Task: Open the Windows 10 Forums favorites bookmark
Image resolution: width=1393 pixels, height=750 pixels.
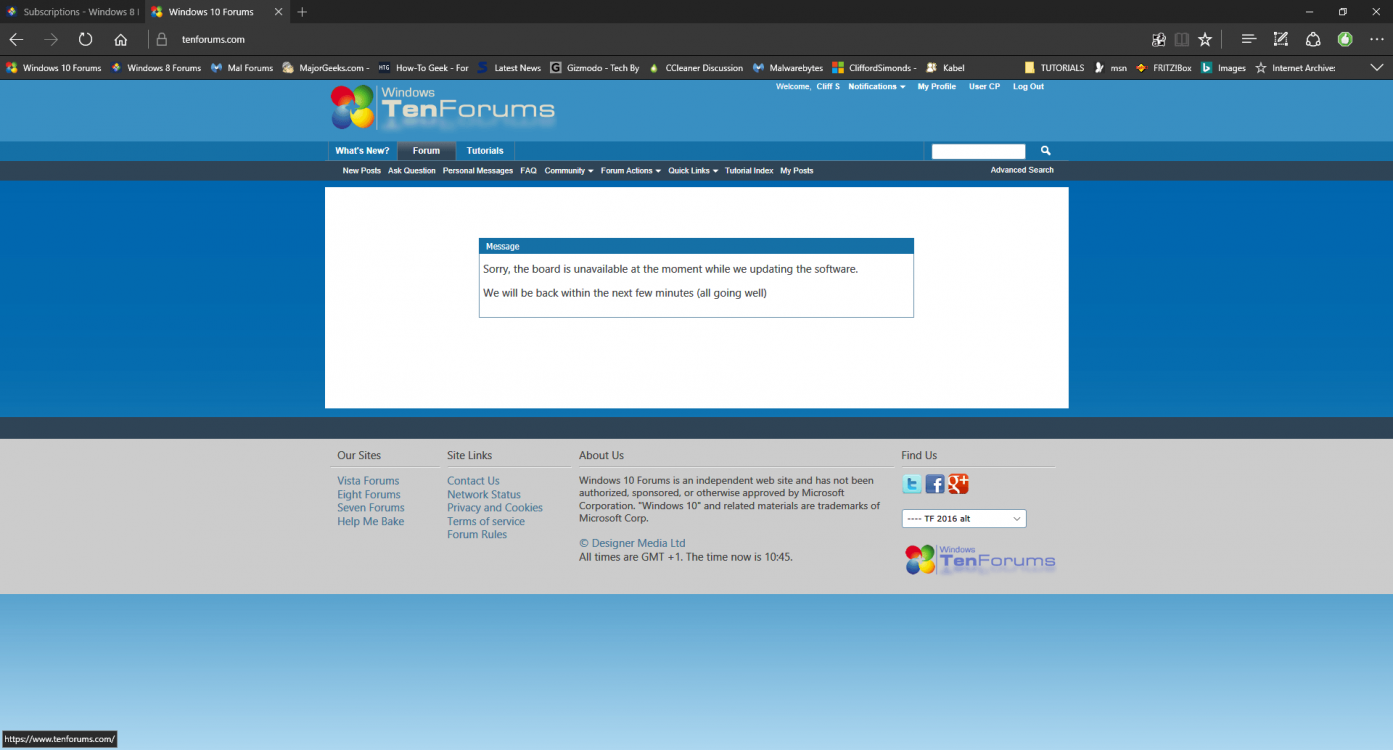Action: point(54,68)
